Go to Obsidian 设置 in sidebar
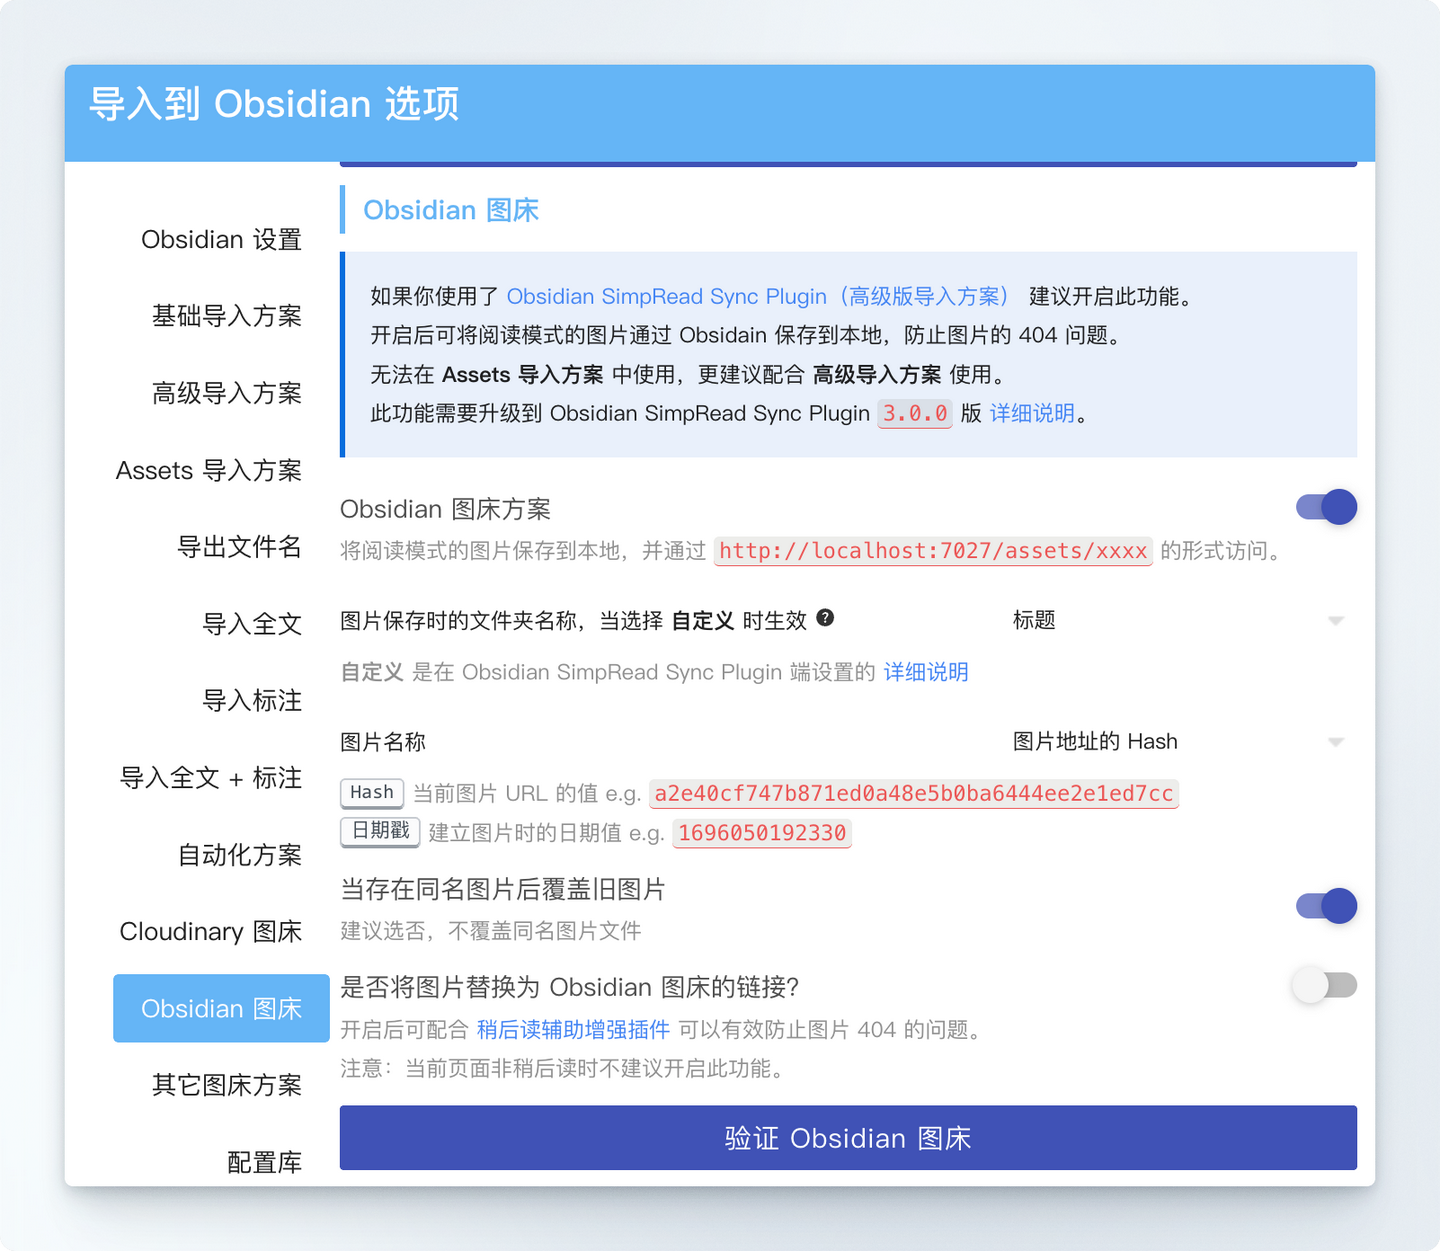This screenshot has height=1251, width=1440. [x=221, y=240]
